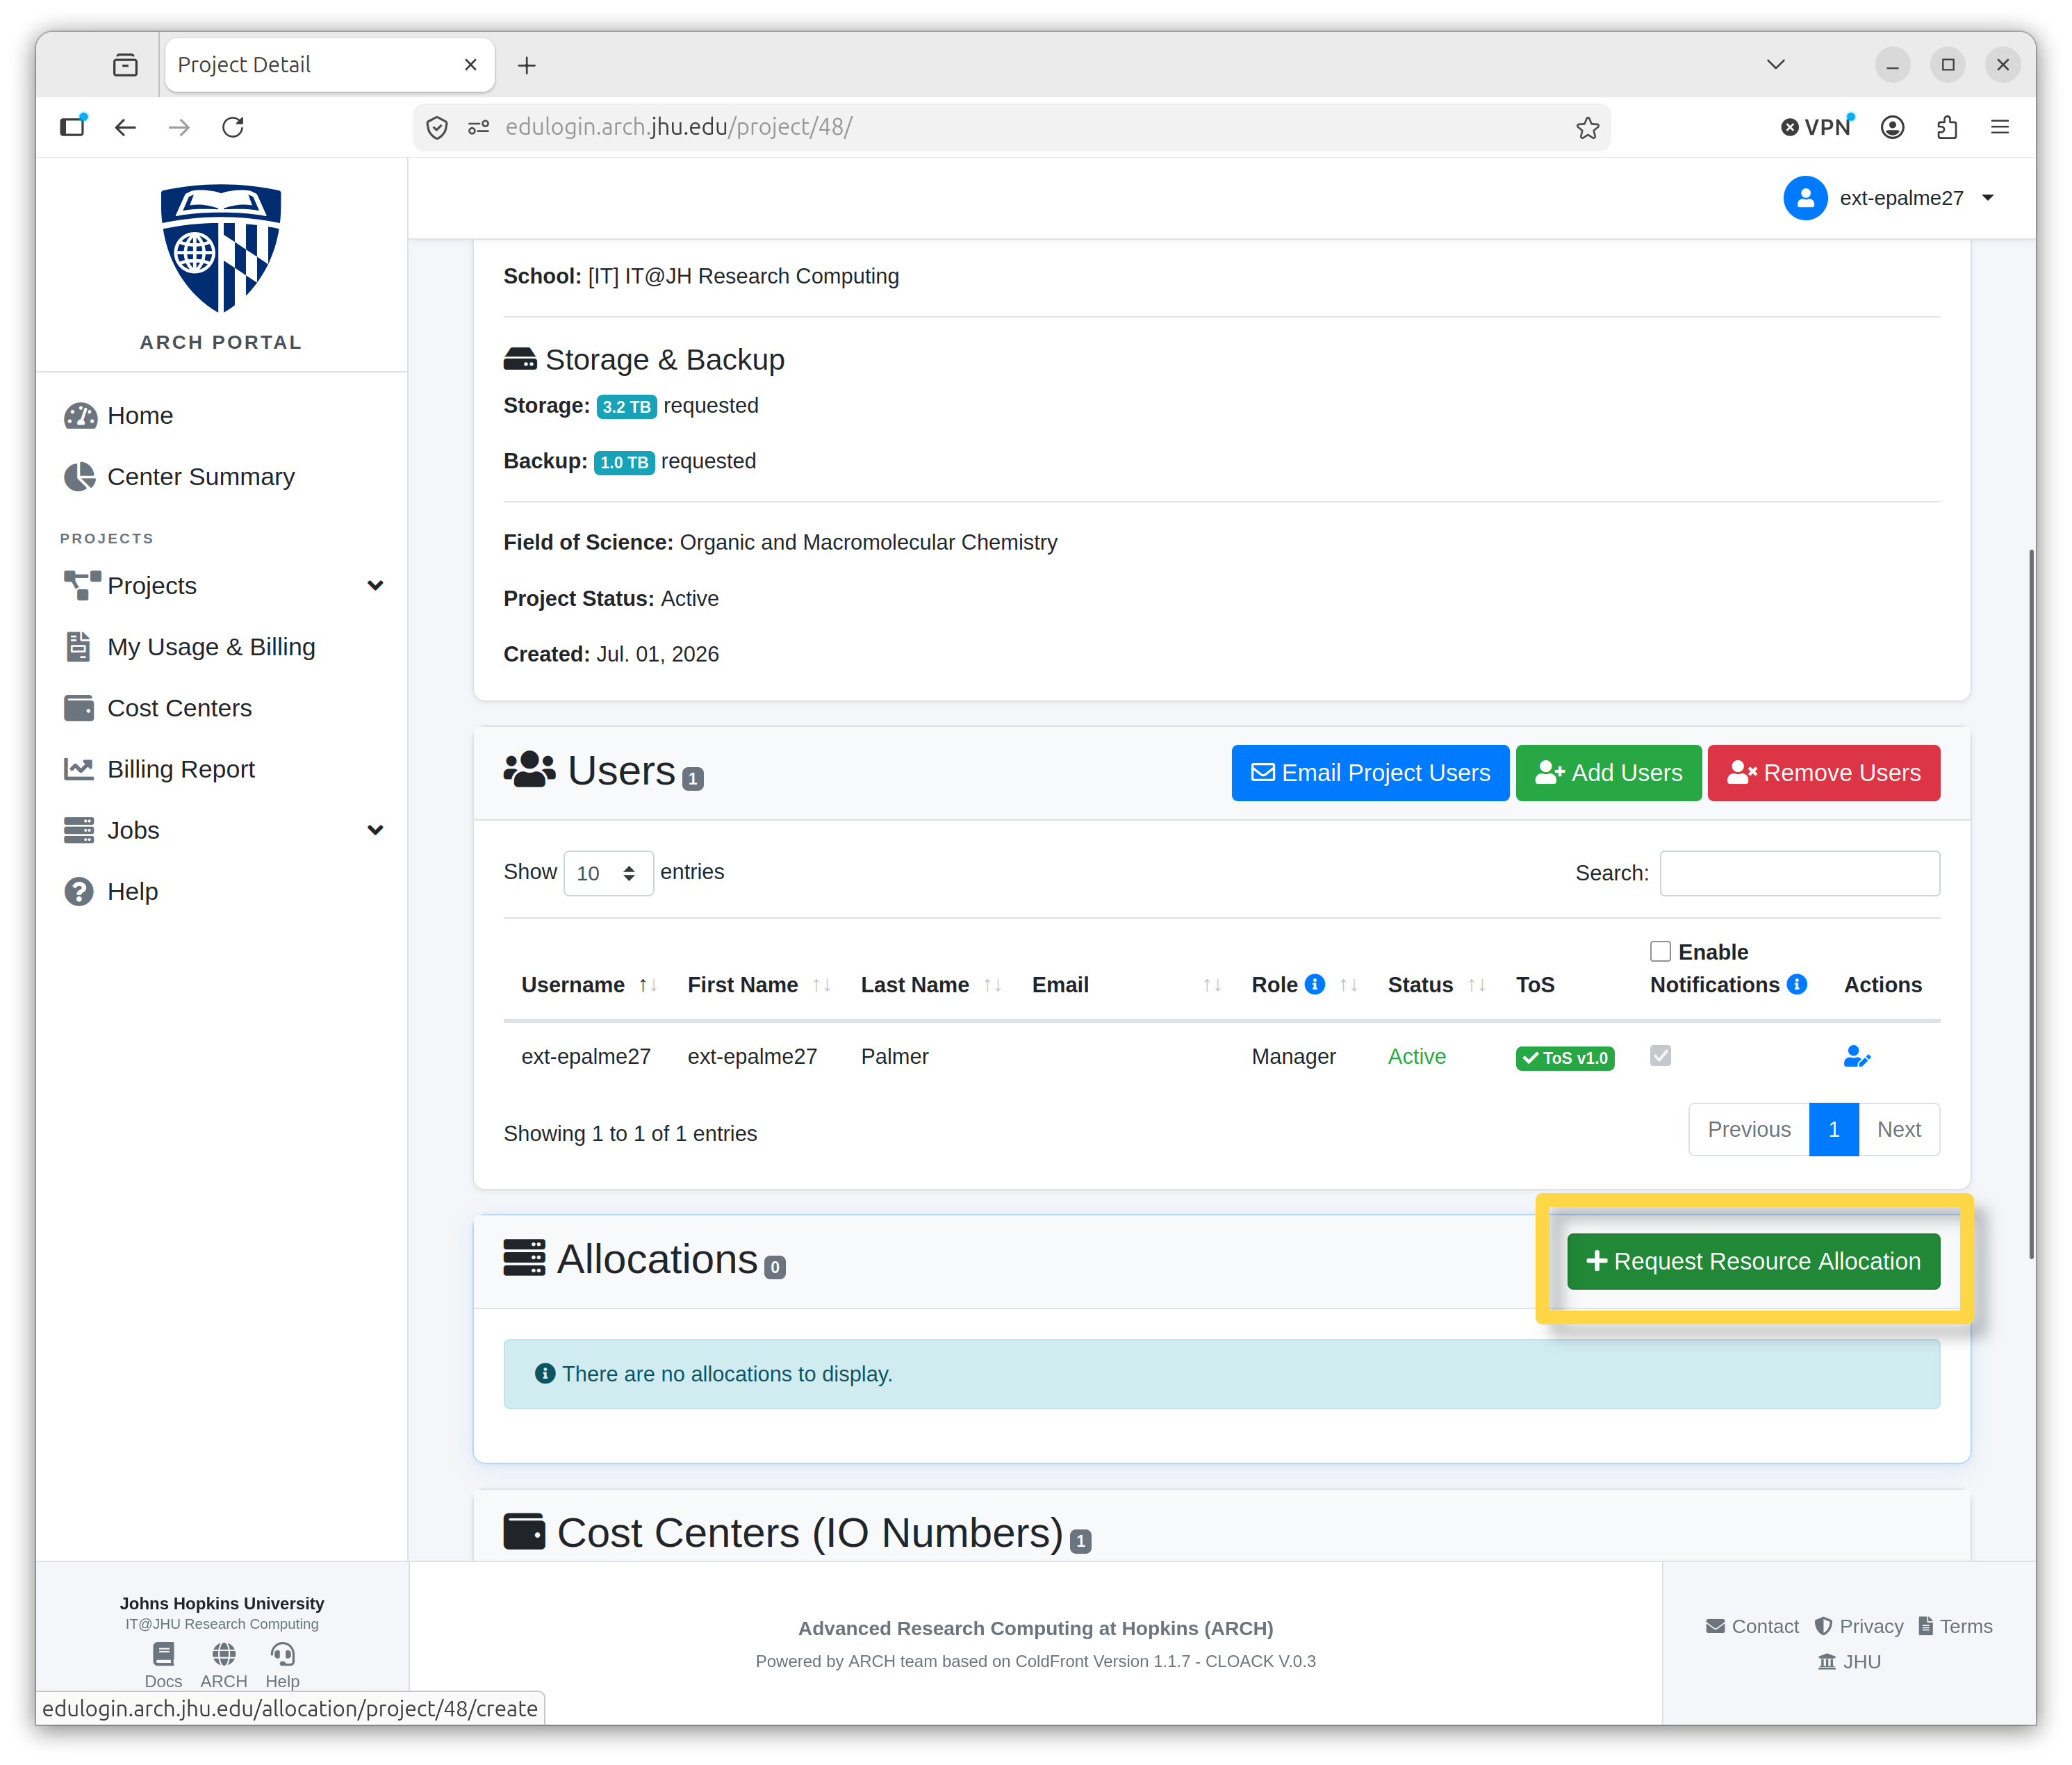Click Request Resource Allocation button
This screenshot has height=1765, width=2072.
click(x=1753, y=1261)
